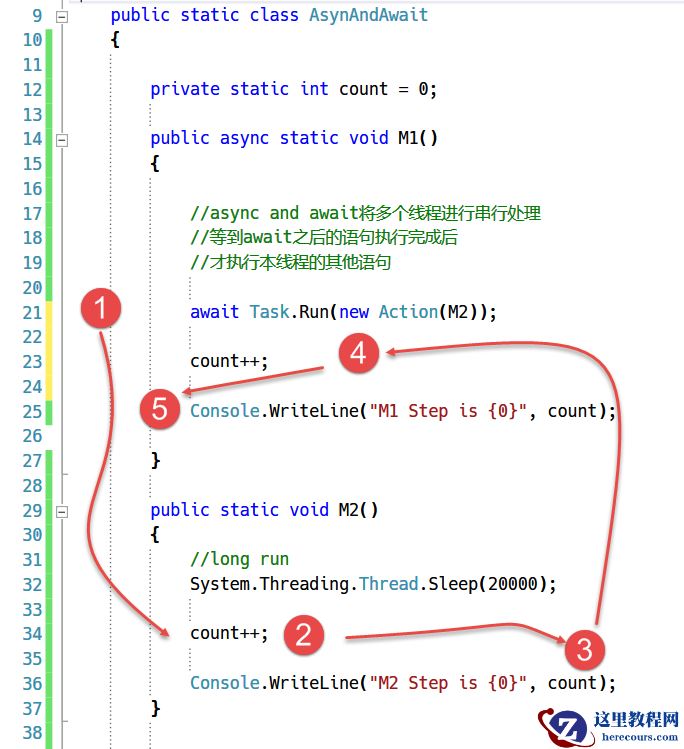Collapse the M2 method outline at line 29

pyautogui.click(x=62, y=512)
